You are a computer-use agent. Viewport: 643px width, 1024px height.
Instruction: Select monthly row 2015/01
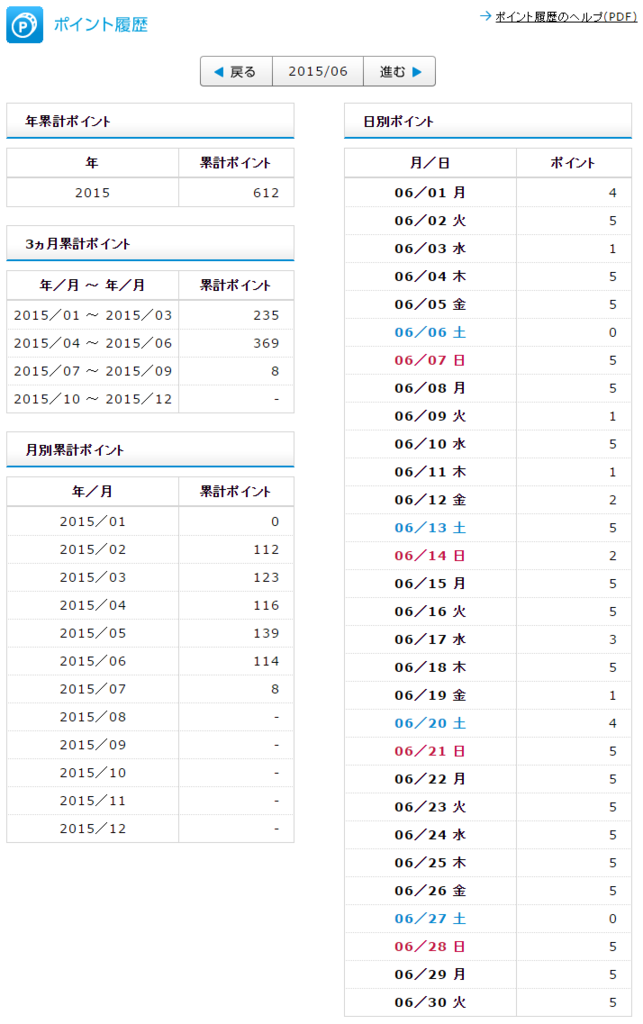point(150,521)
